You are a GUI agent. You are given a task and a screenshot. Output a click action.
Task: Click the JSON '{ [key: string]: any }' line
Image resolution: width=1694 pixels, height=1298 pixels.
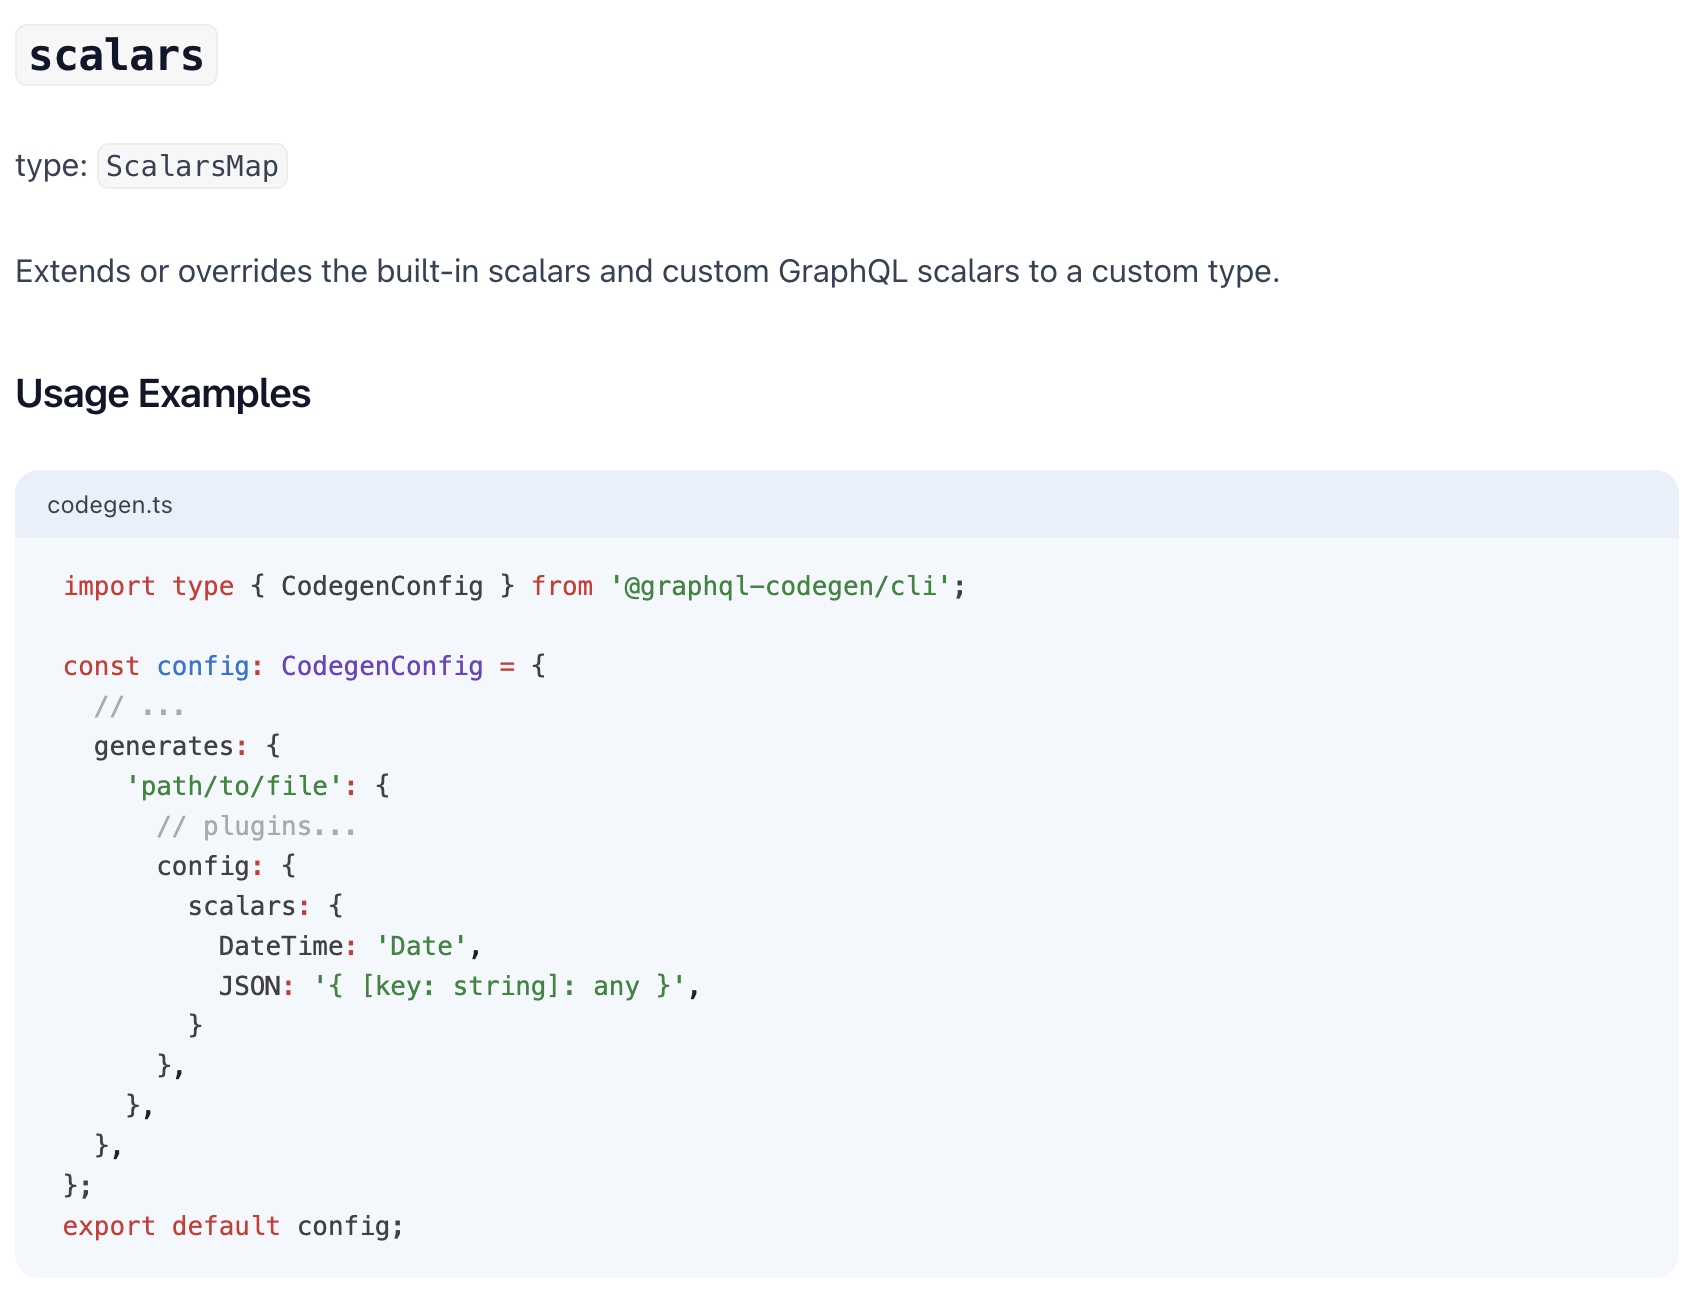[x=459, y=986]
